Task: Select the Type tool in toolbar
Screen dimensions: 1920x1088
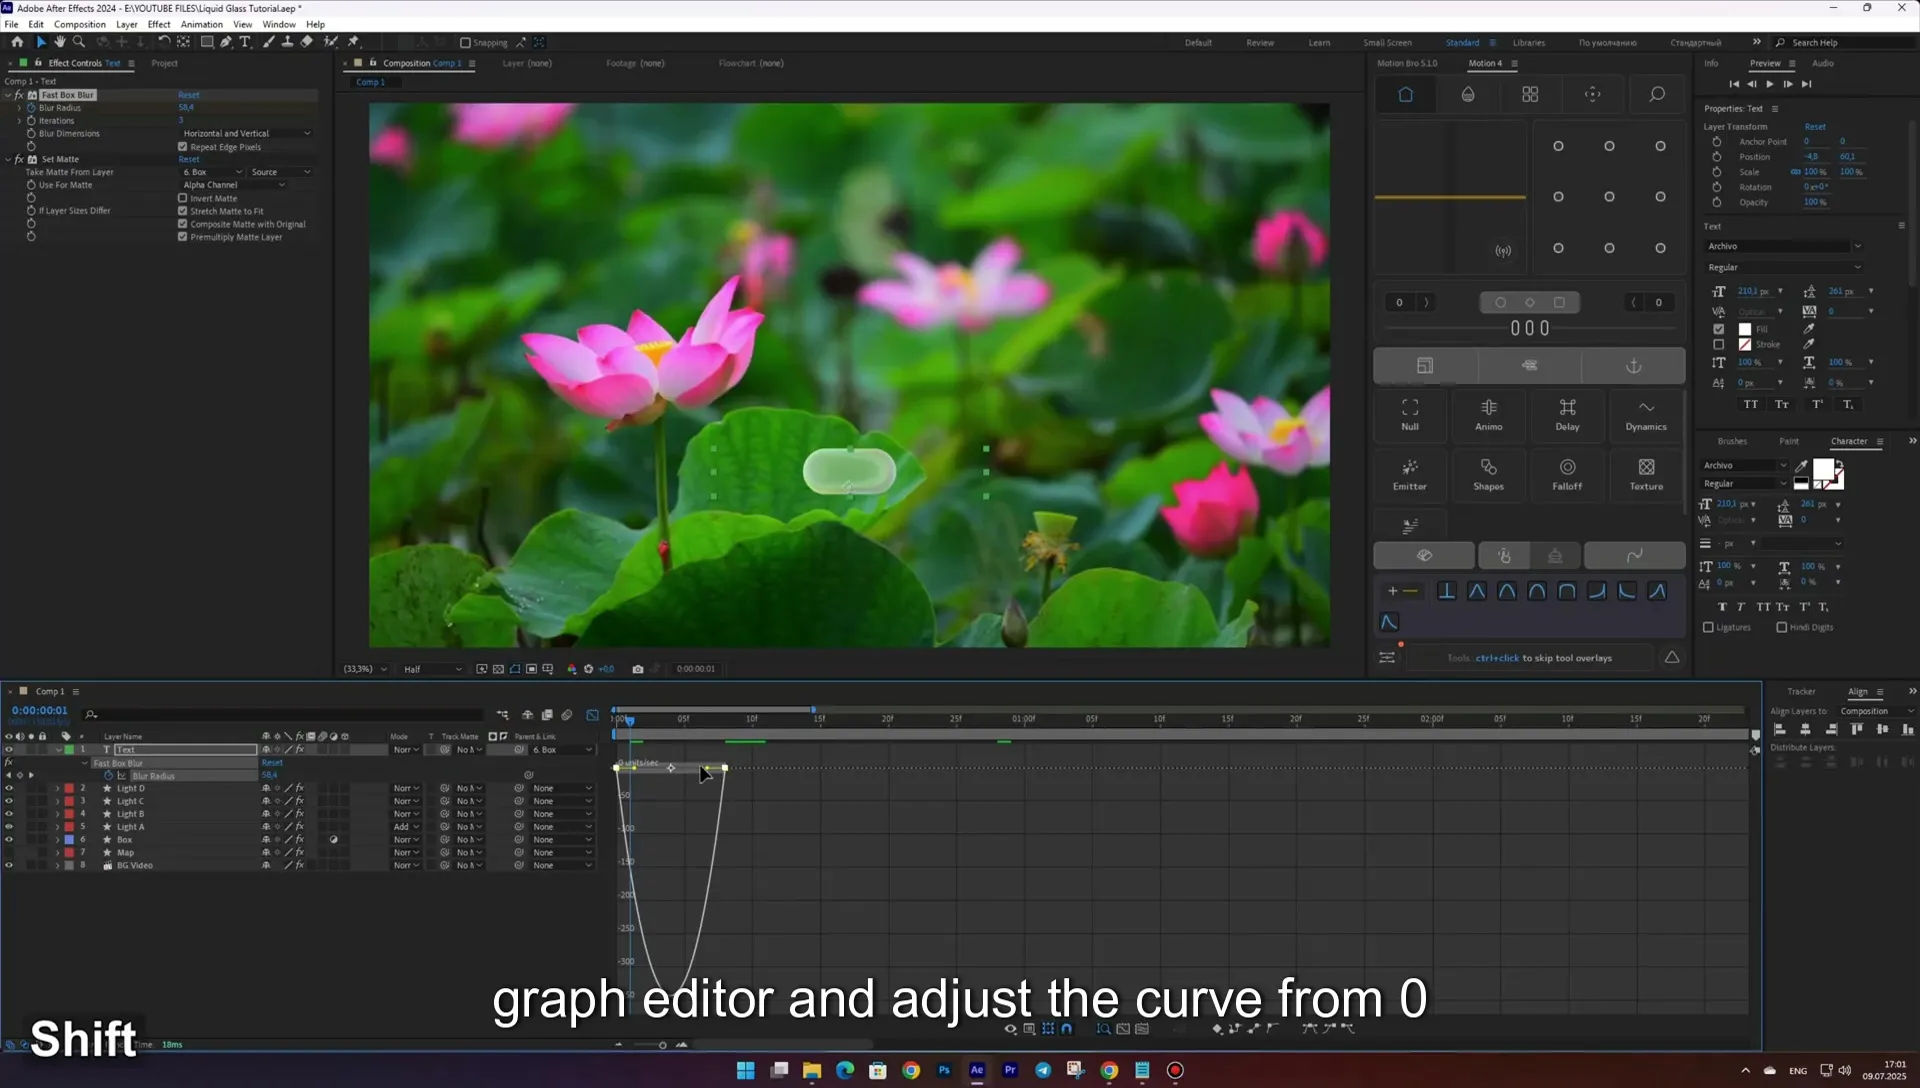Action: [x=245, y=42]
